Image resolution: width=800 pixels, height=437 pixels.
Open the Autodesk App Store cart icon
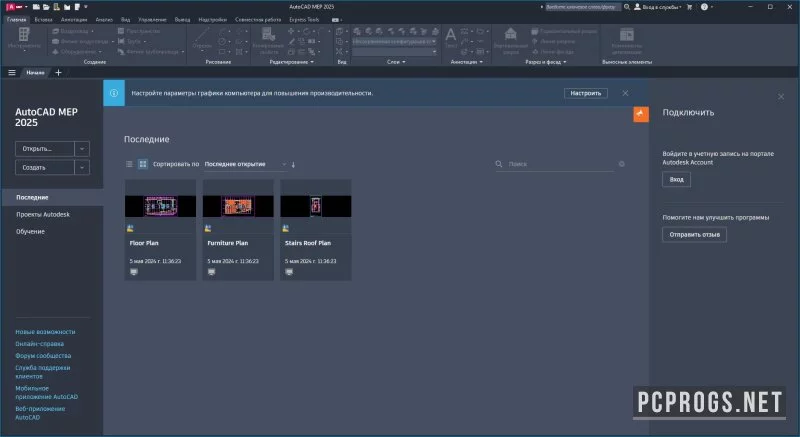690,7
